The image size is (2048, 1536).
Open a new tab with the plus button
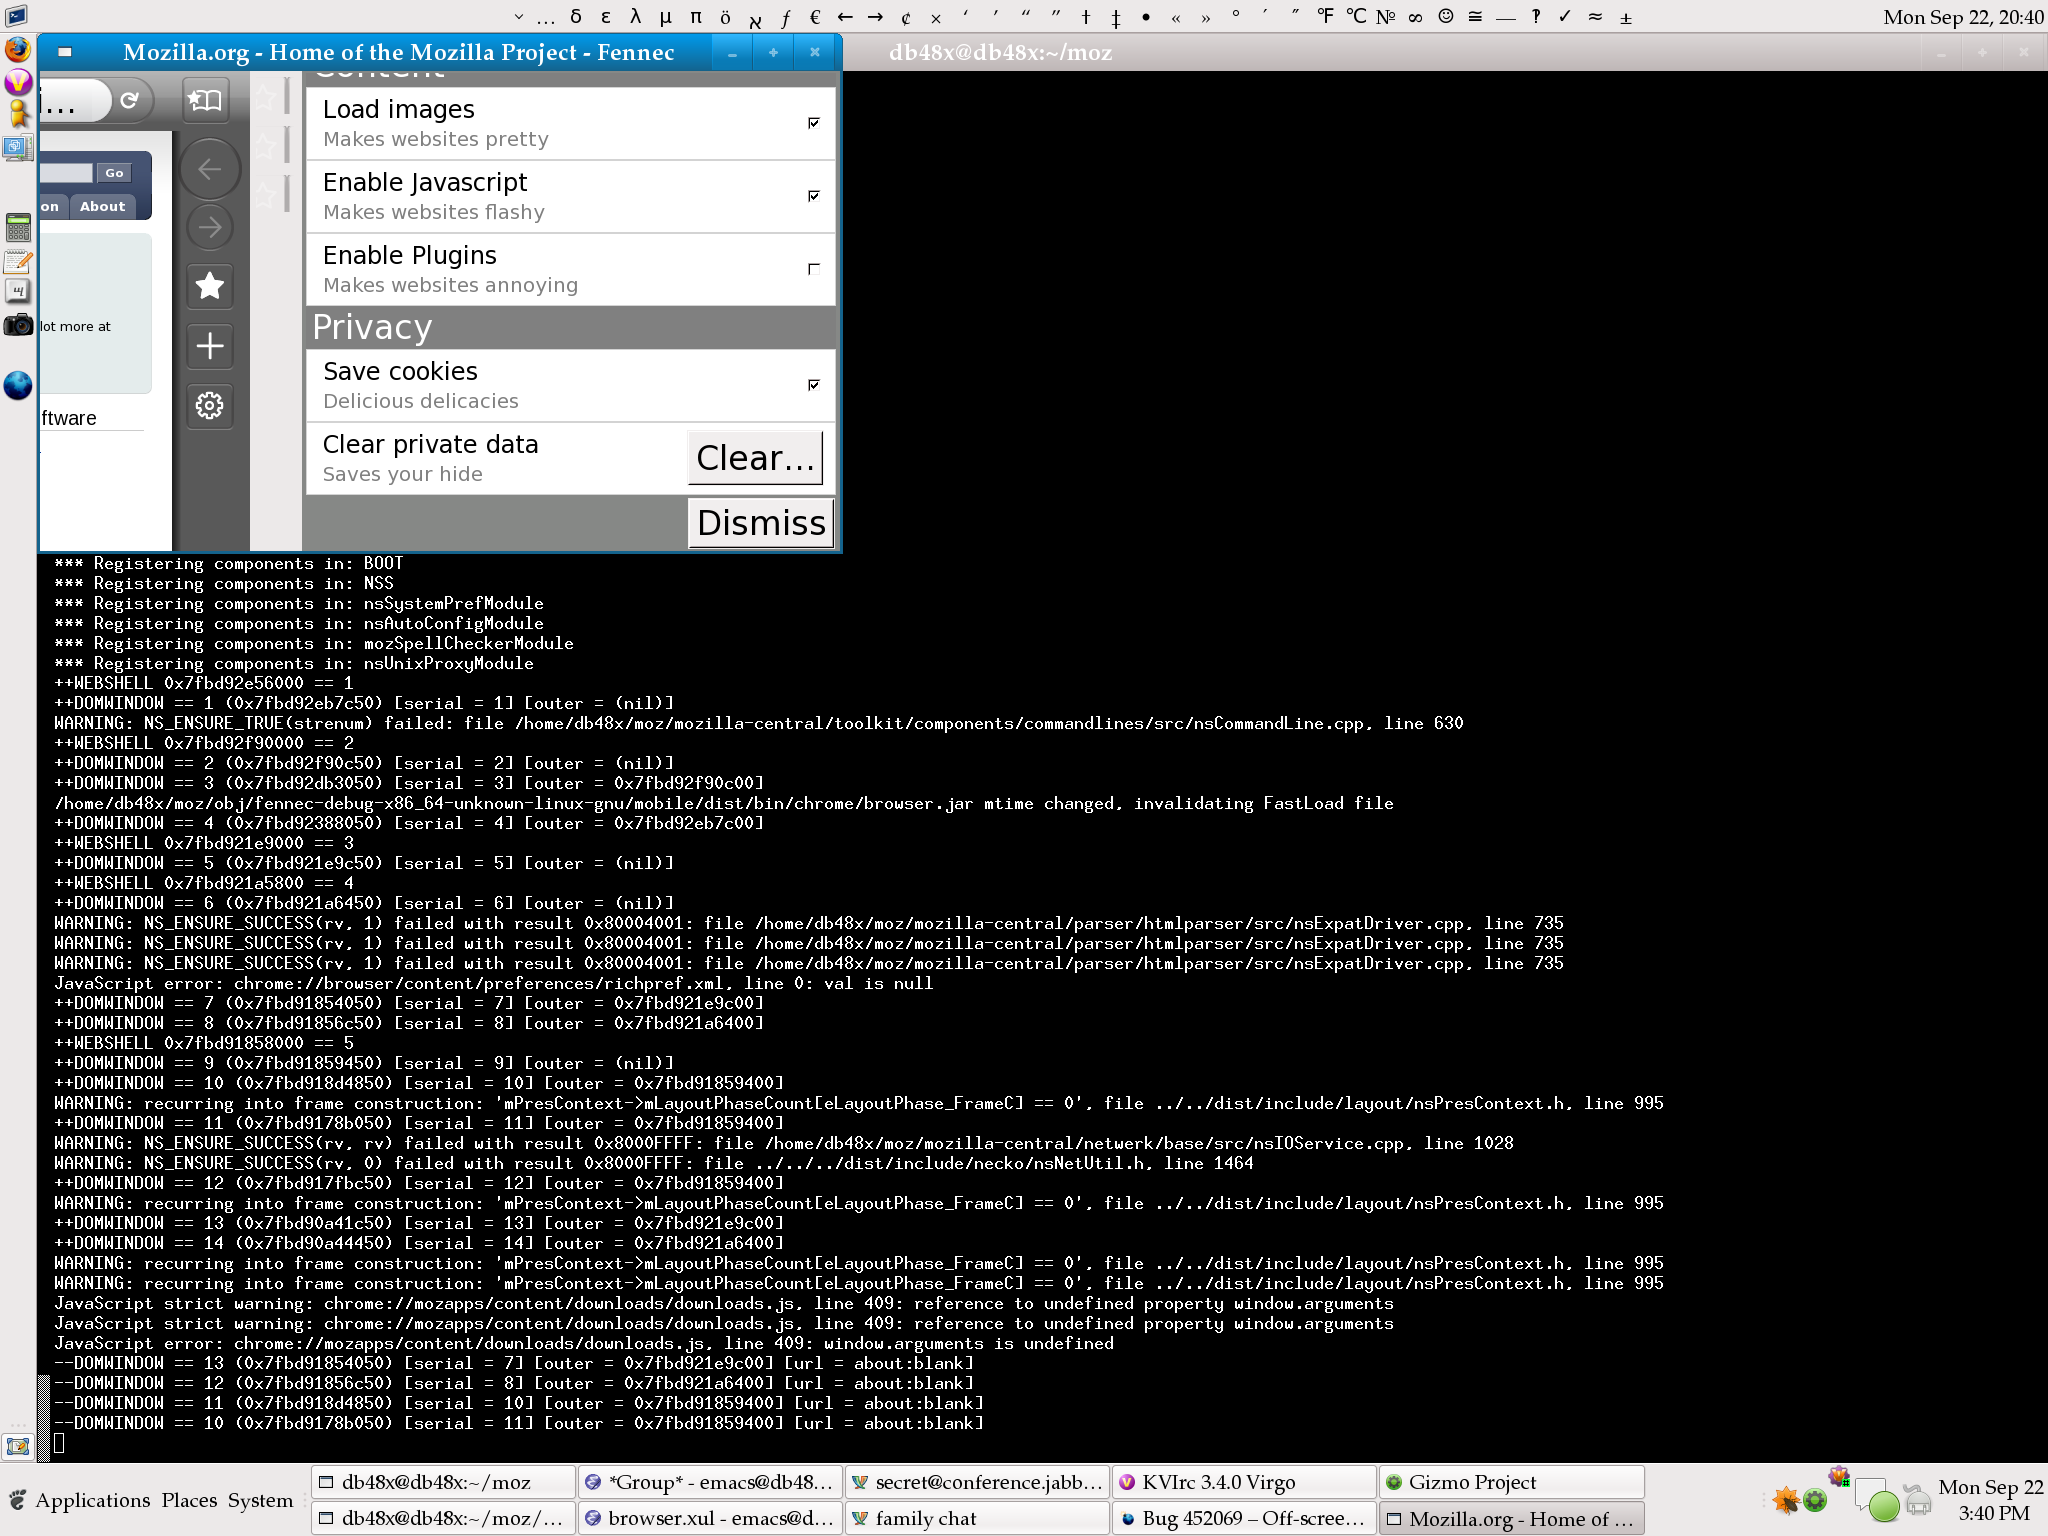(209, 346)
